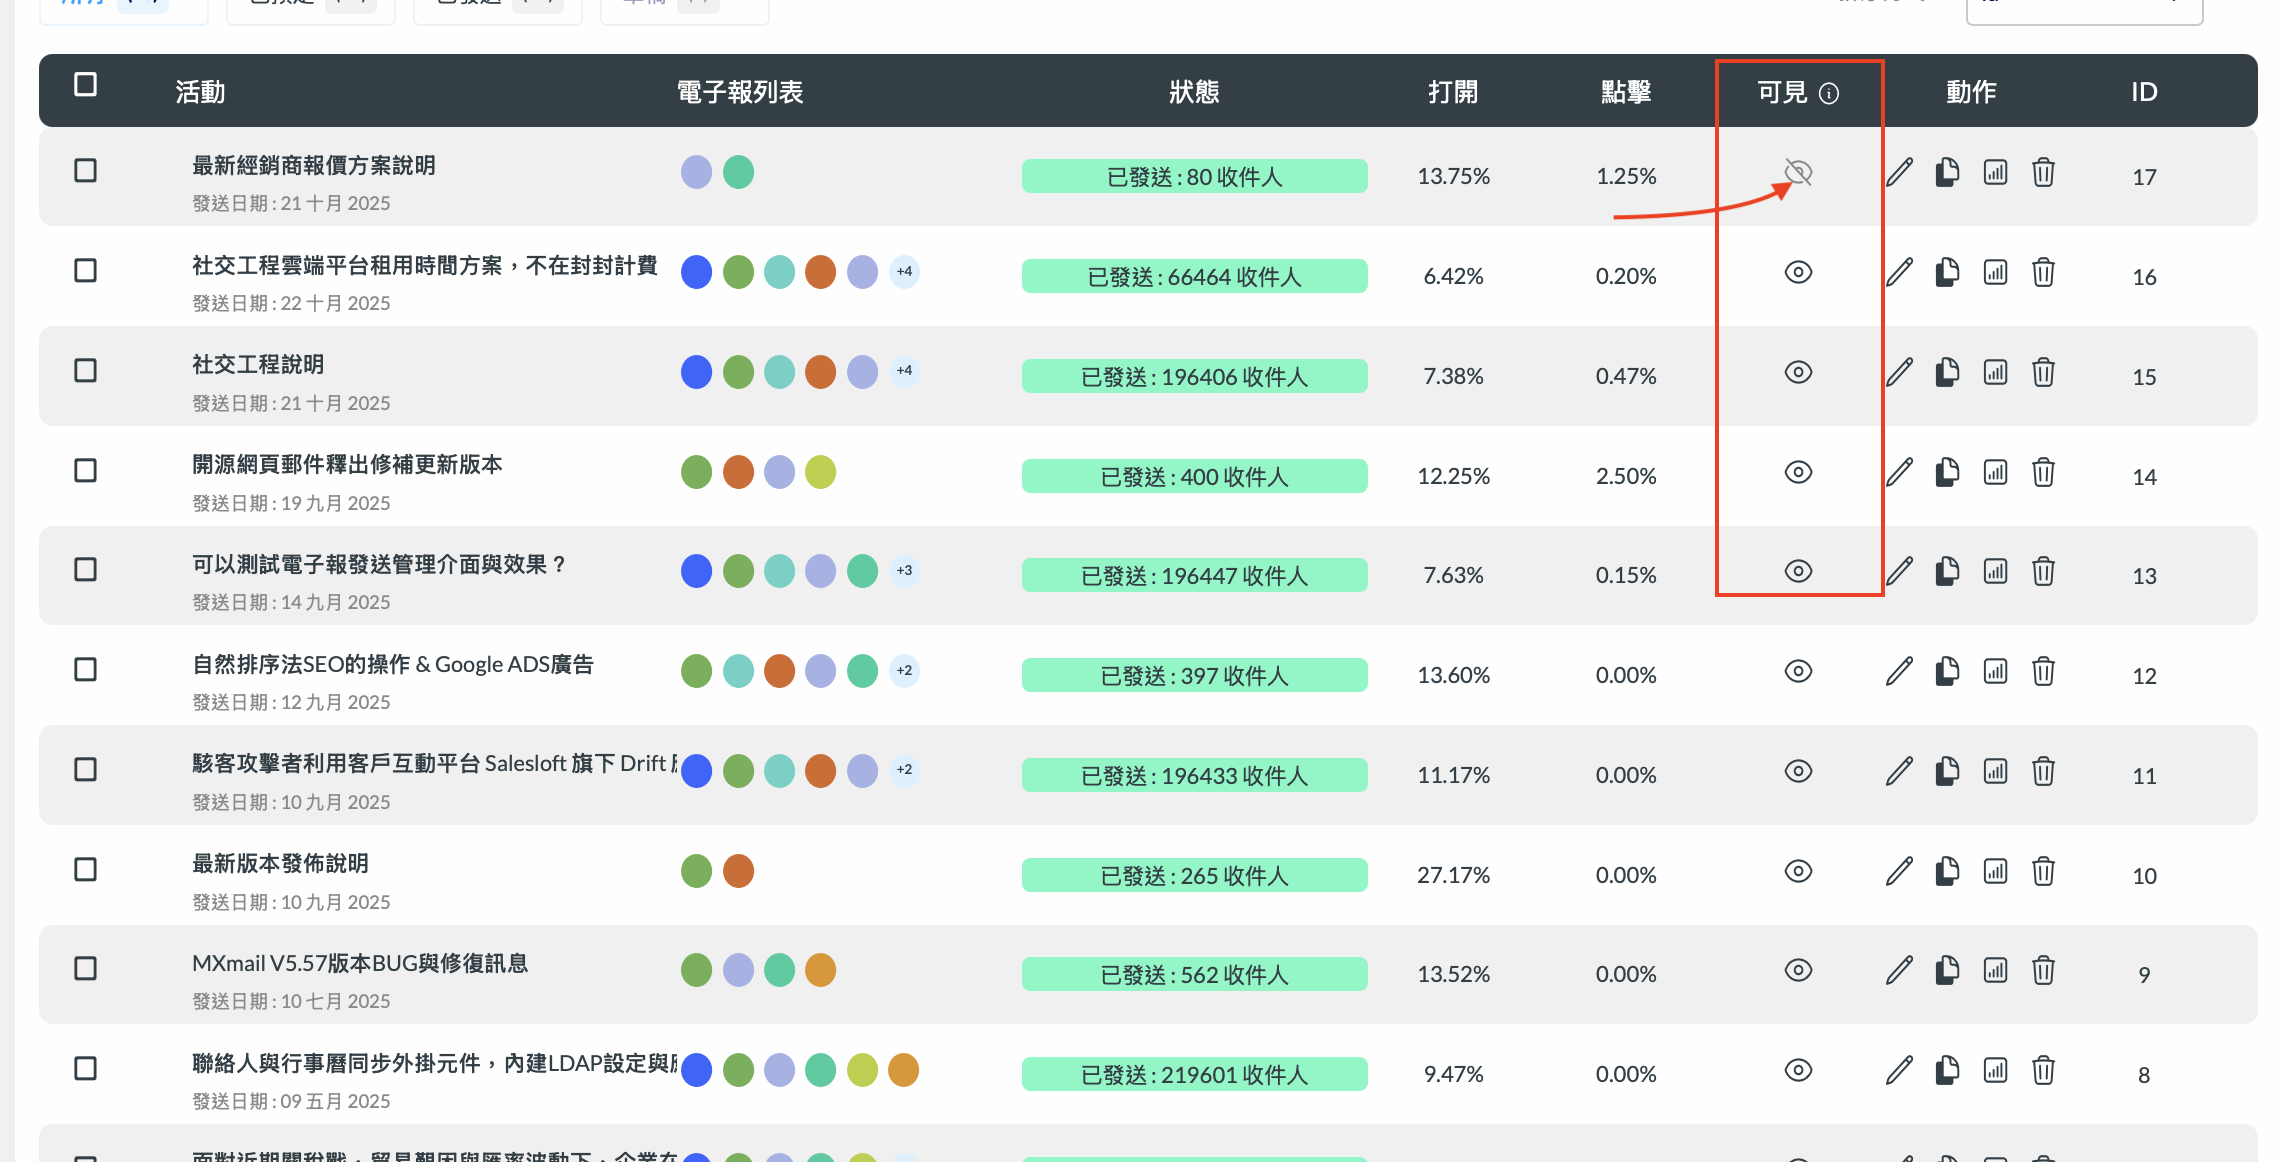2282x1162 pixels.
Task: Tick the select-all checkbox in the table header
Action: pos(86,85)
